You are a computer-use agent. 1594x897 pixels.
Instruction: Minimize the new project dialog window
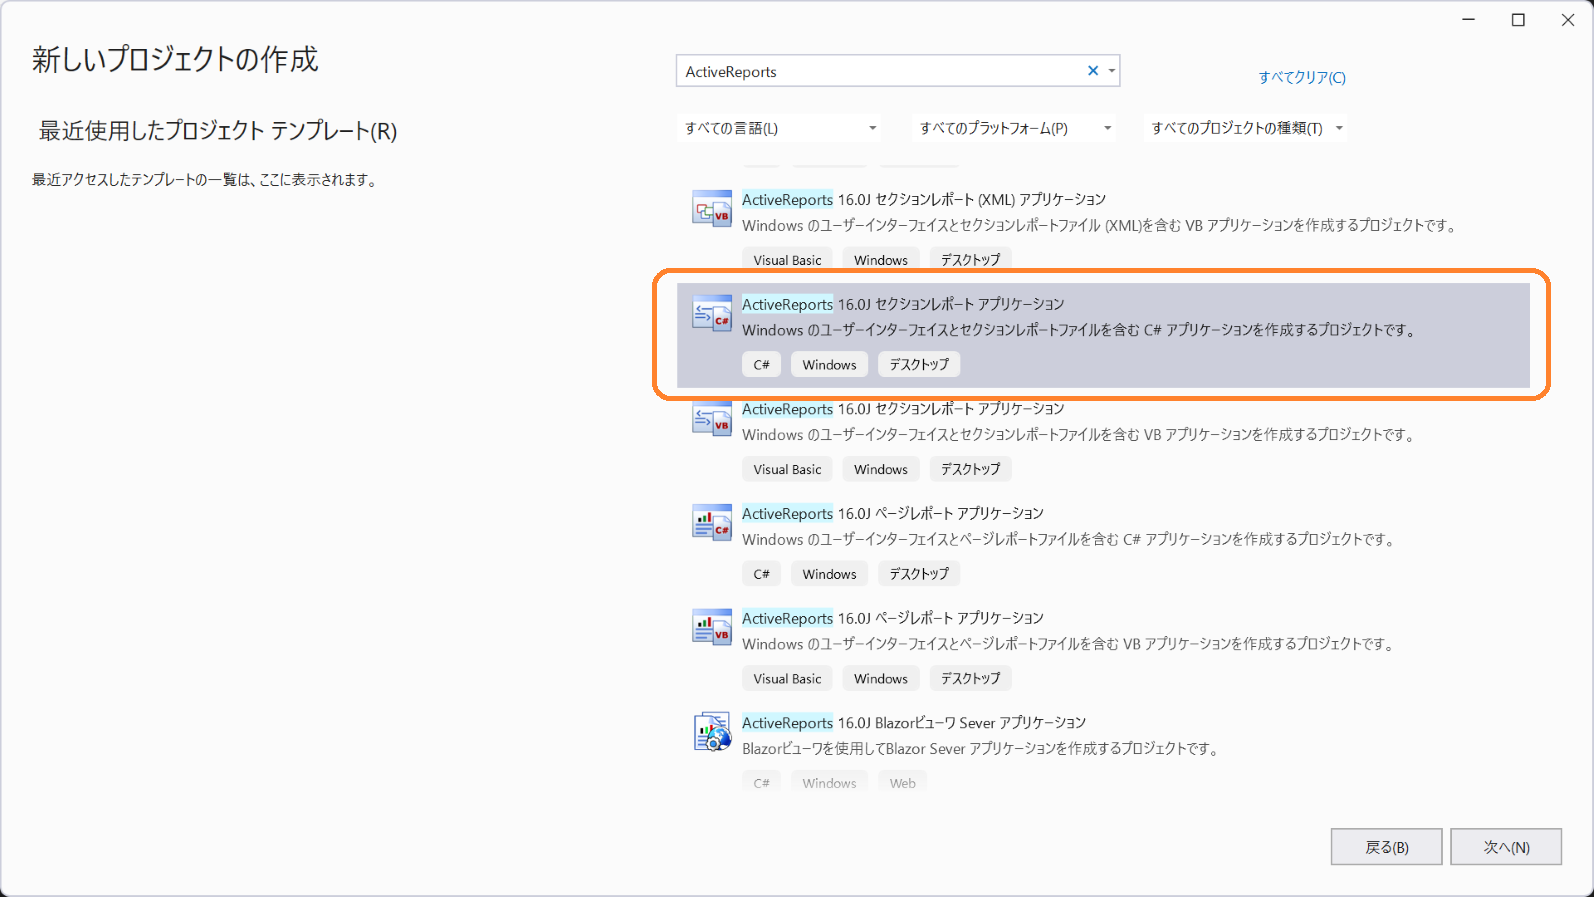[x=1468, y=20]
